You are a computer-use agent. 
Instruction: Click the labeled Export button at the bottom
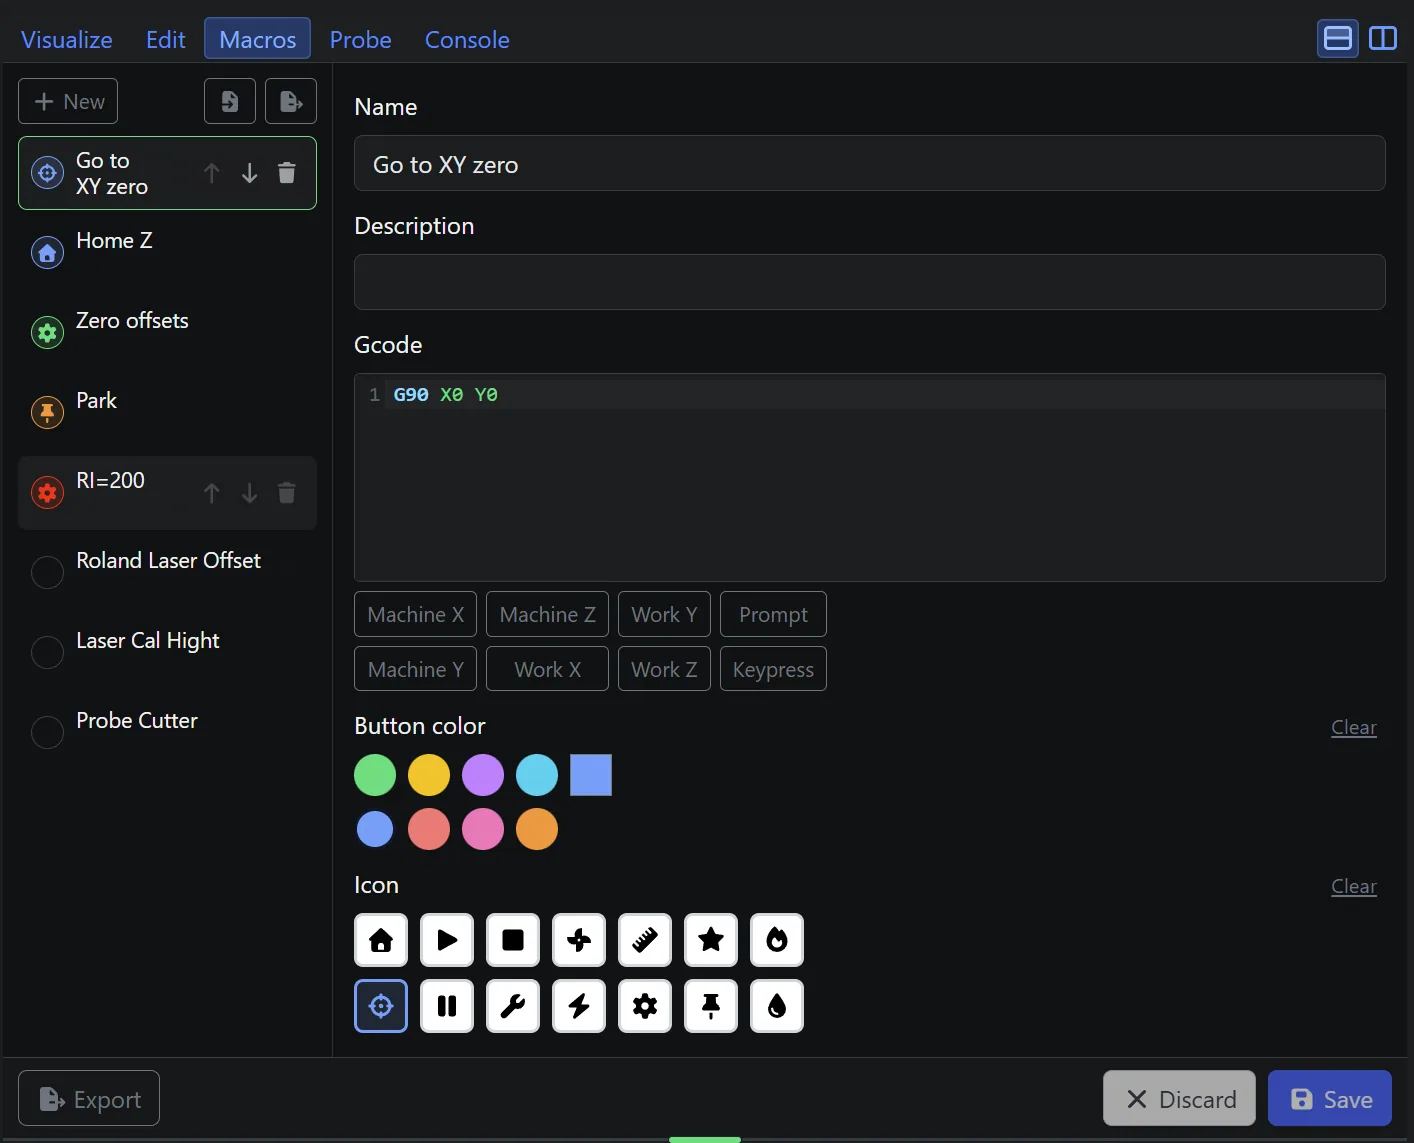(x=89, y=1098)
